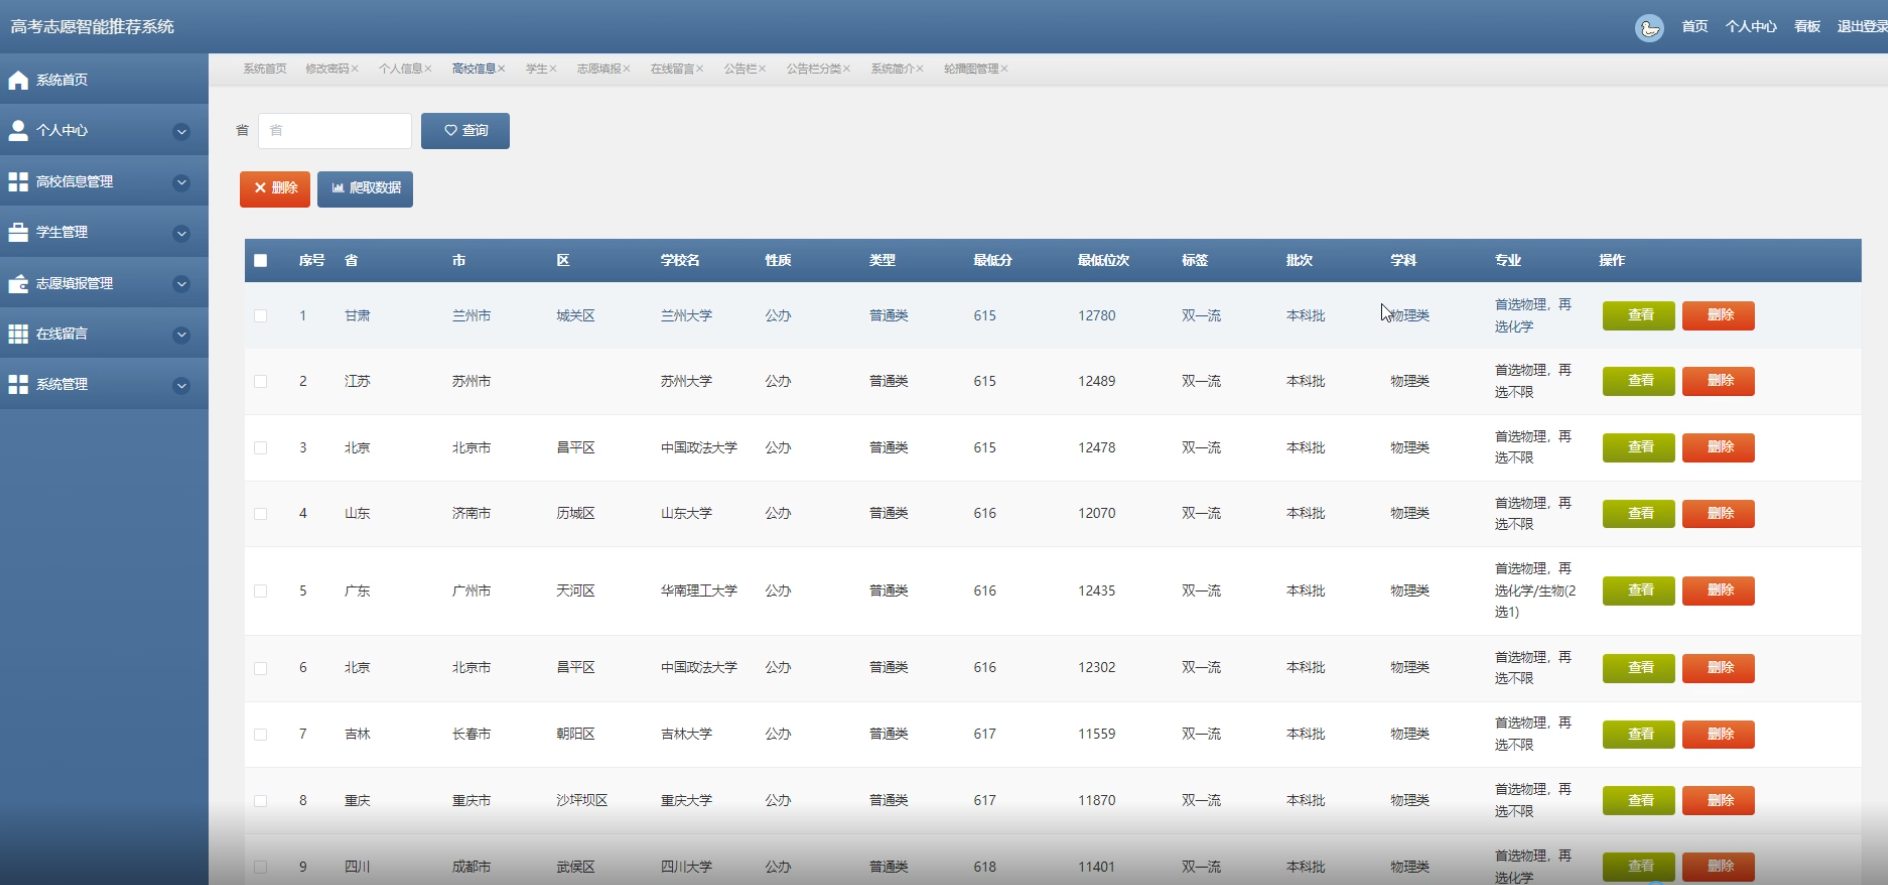Image resolution: width=1888 pixels, height=885 pixels.
Task: Close the 系统简介 tab
Action: click(x=920, y=69)
